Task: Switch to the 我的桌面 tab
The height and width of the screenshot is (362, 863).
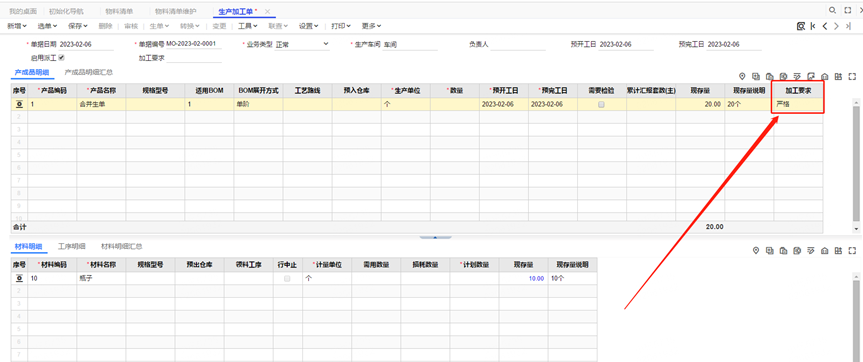Action: [23, 12]
